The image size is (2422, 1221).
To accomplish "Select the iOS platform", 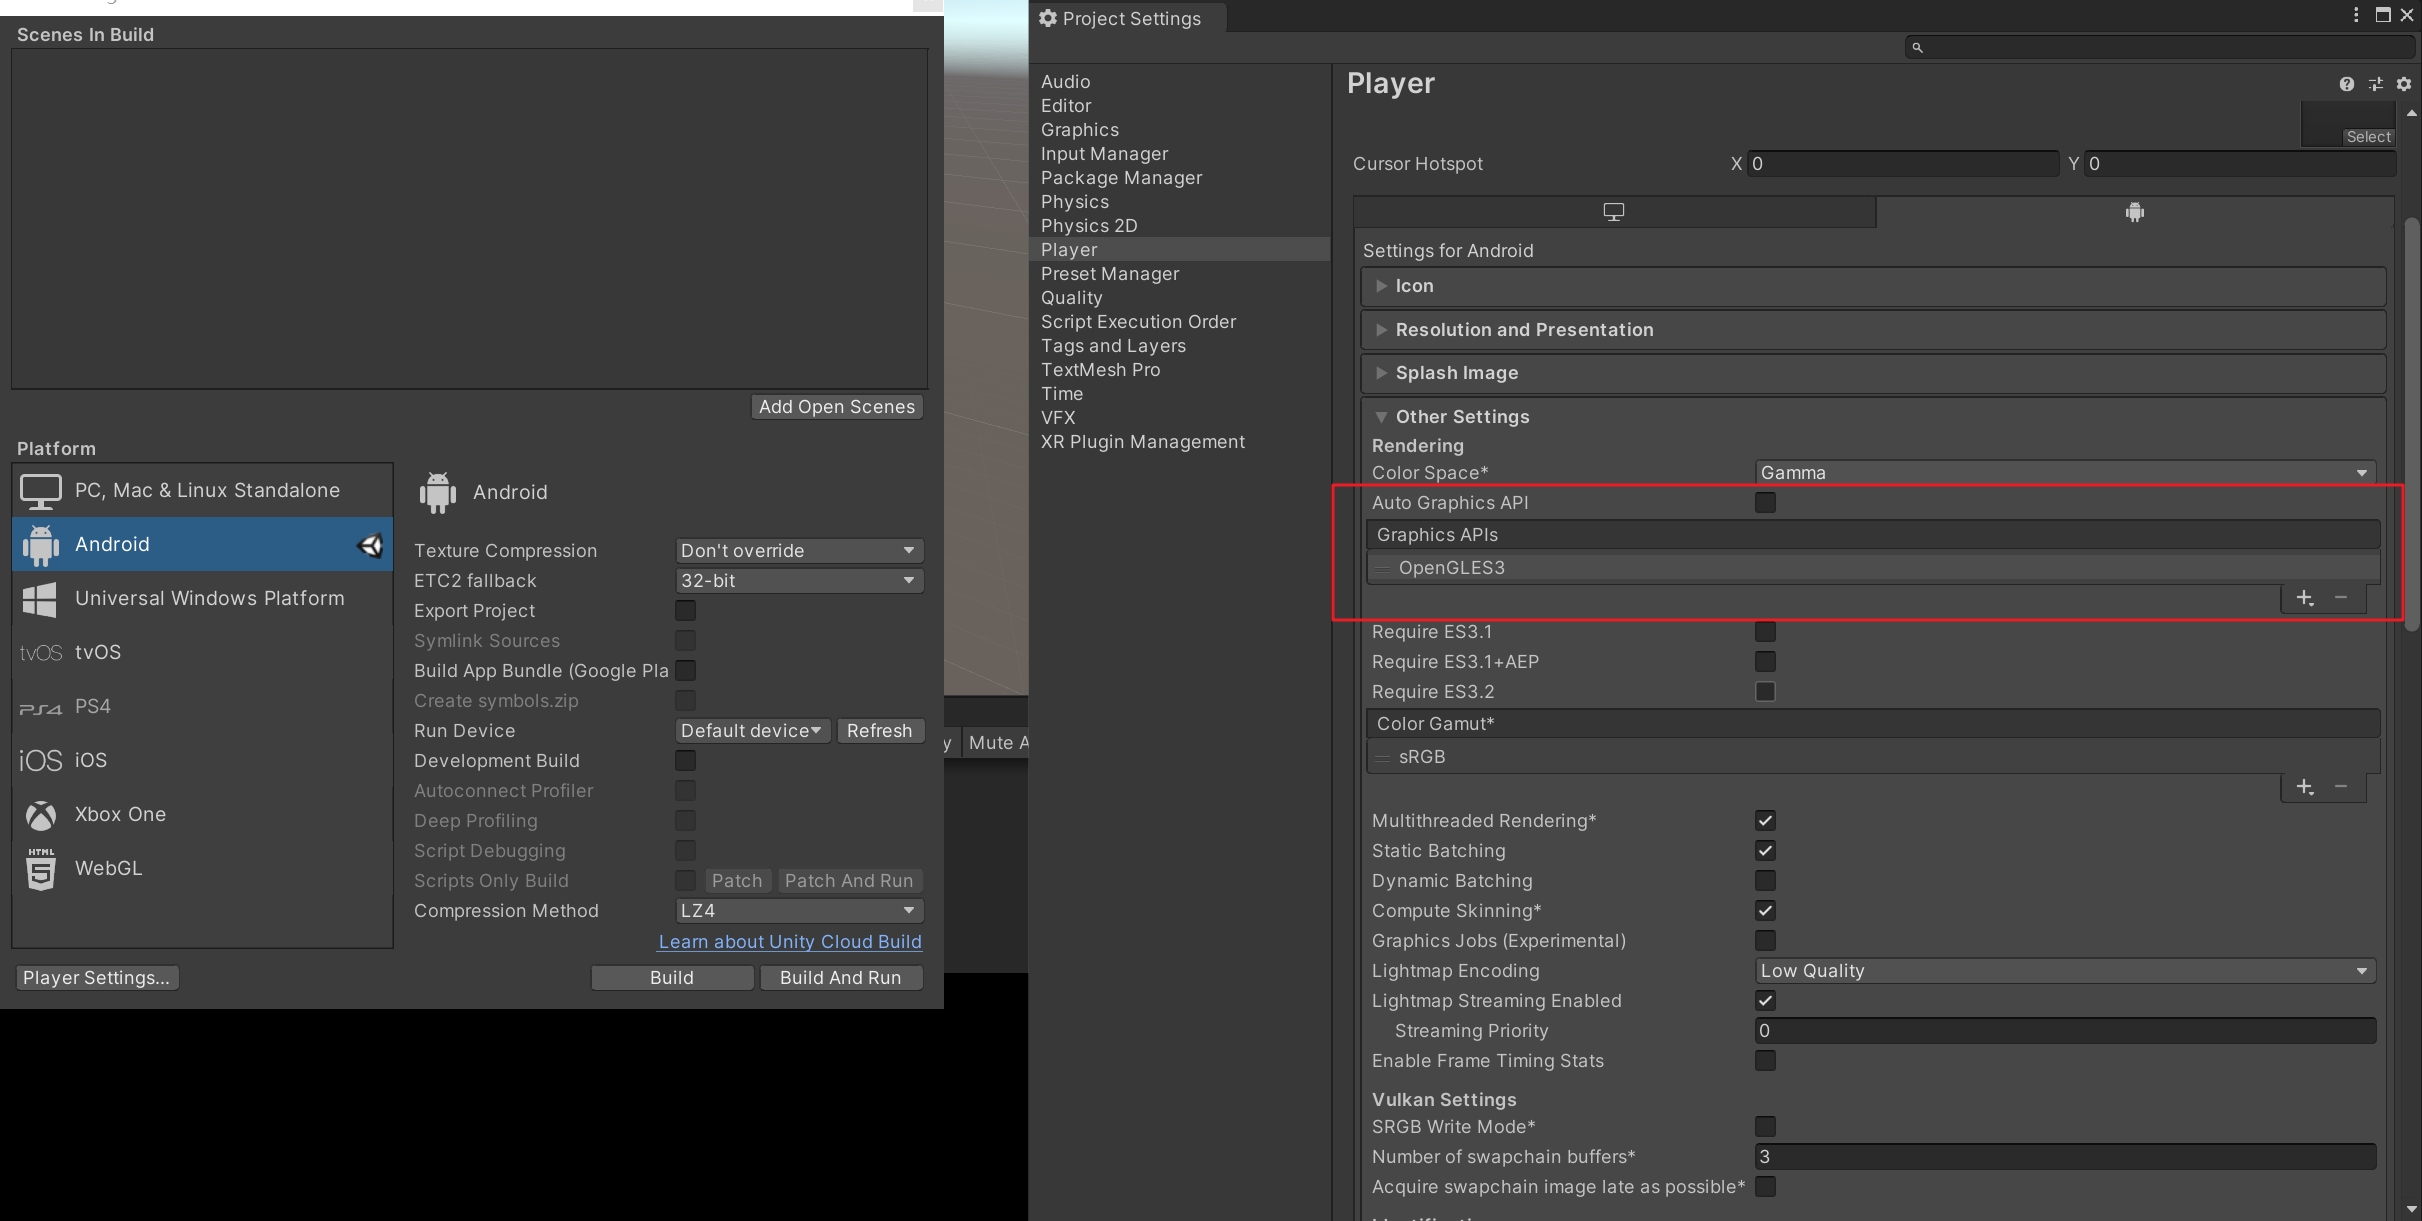I will coord(91,760).
